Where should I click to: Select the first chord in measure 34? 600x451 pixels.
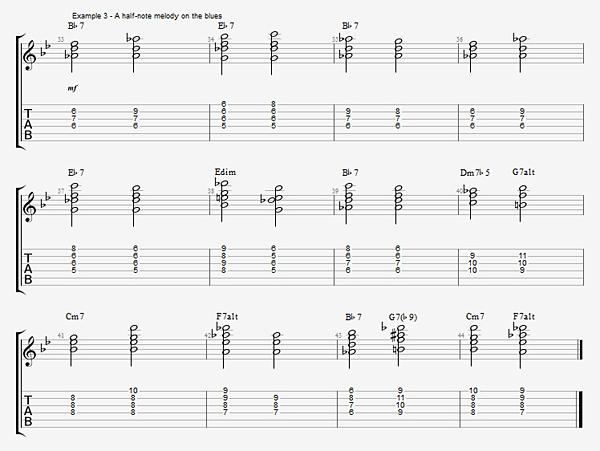(x=224, y=47)
